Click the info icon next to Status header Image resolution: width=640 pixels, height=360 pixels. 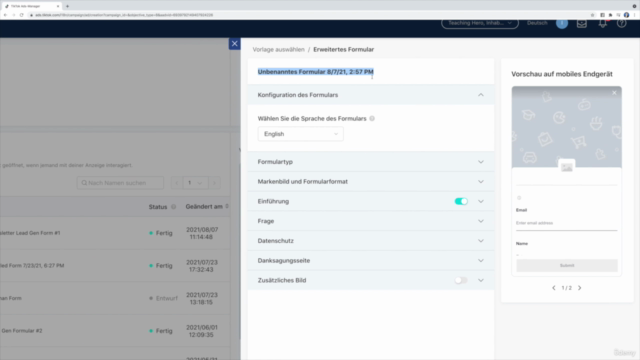click(x=173, y=207)
